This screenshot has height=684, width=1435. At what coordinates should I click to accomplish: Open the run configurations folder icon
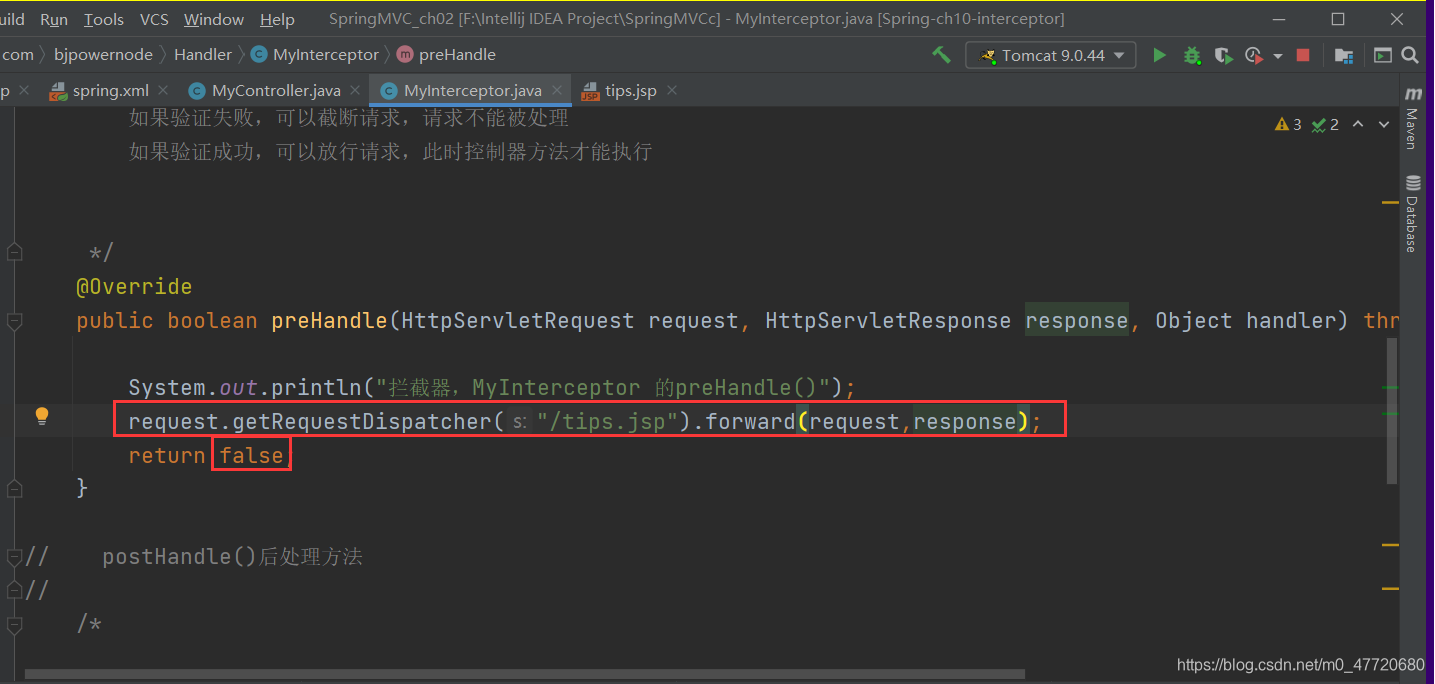tap(1343, 55)
